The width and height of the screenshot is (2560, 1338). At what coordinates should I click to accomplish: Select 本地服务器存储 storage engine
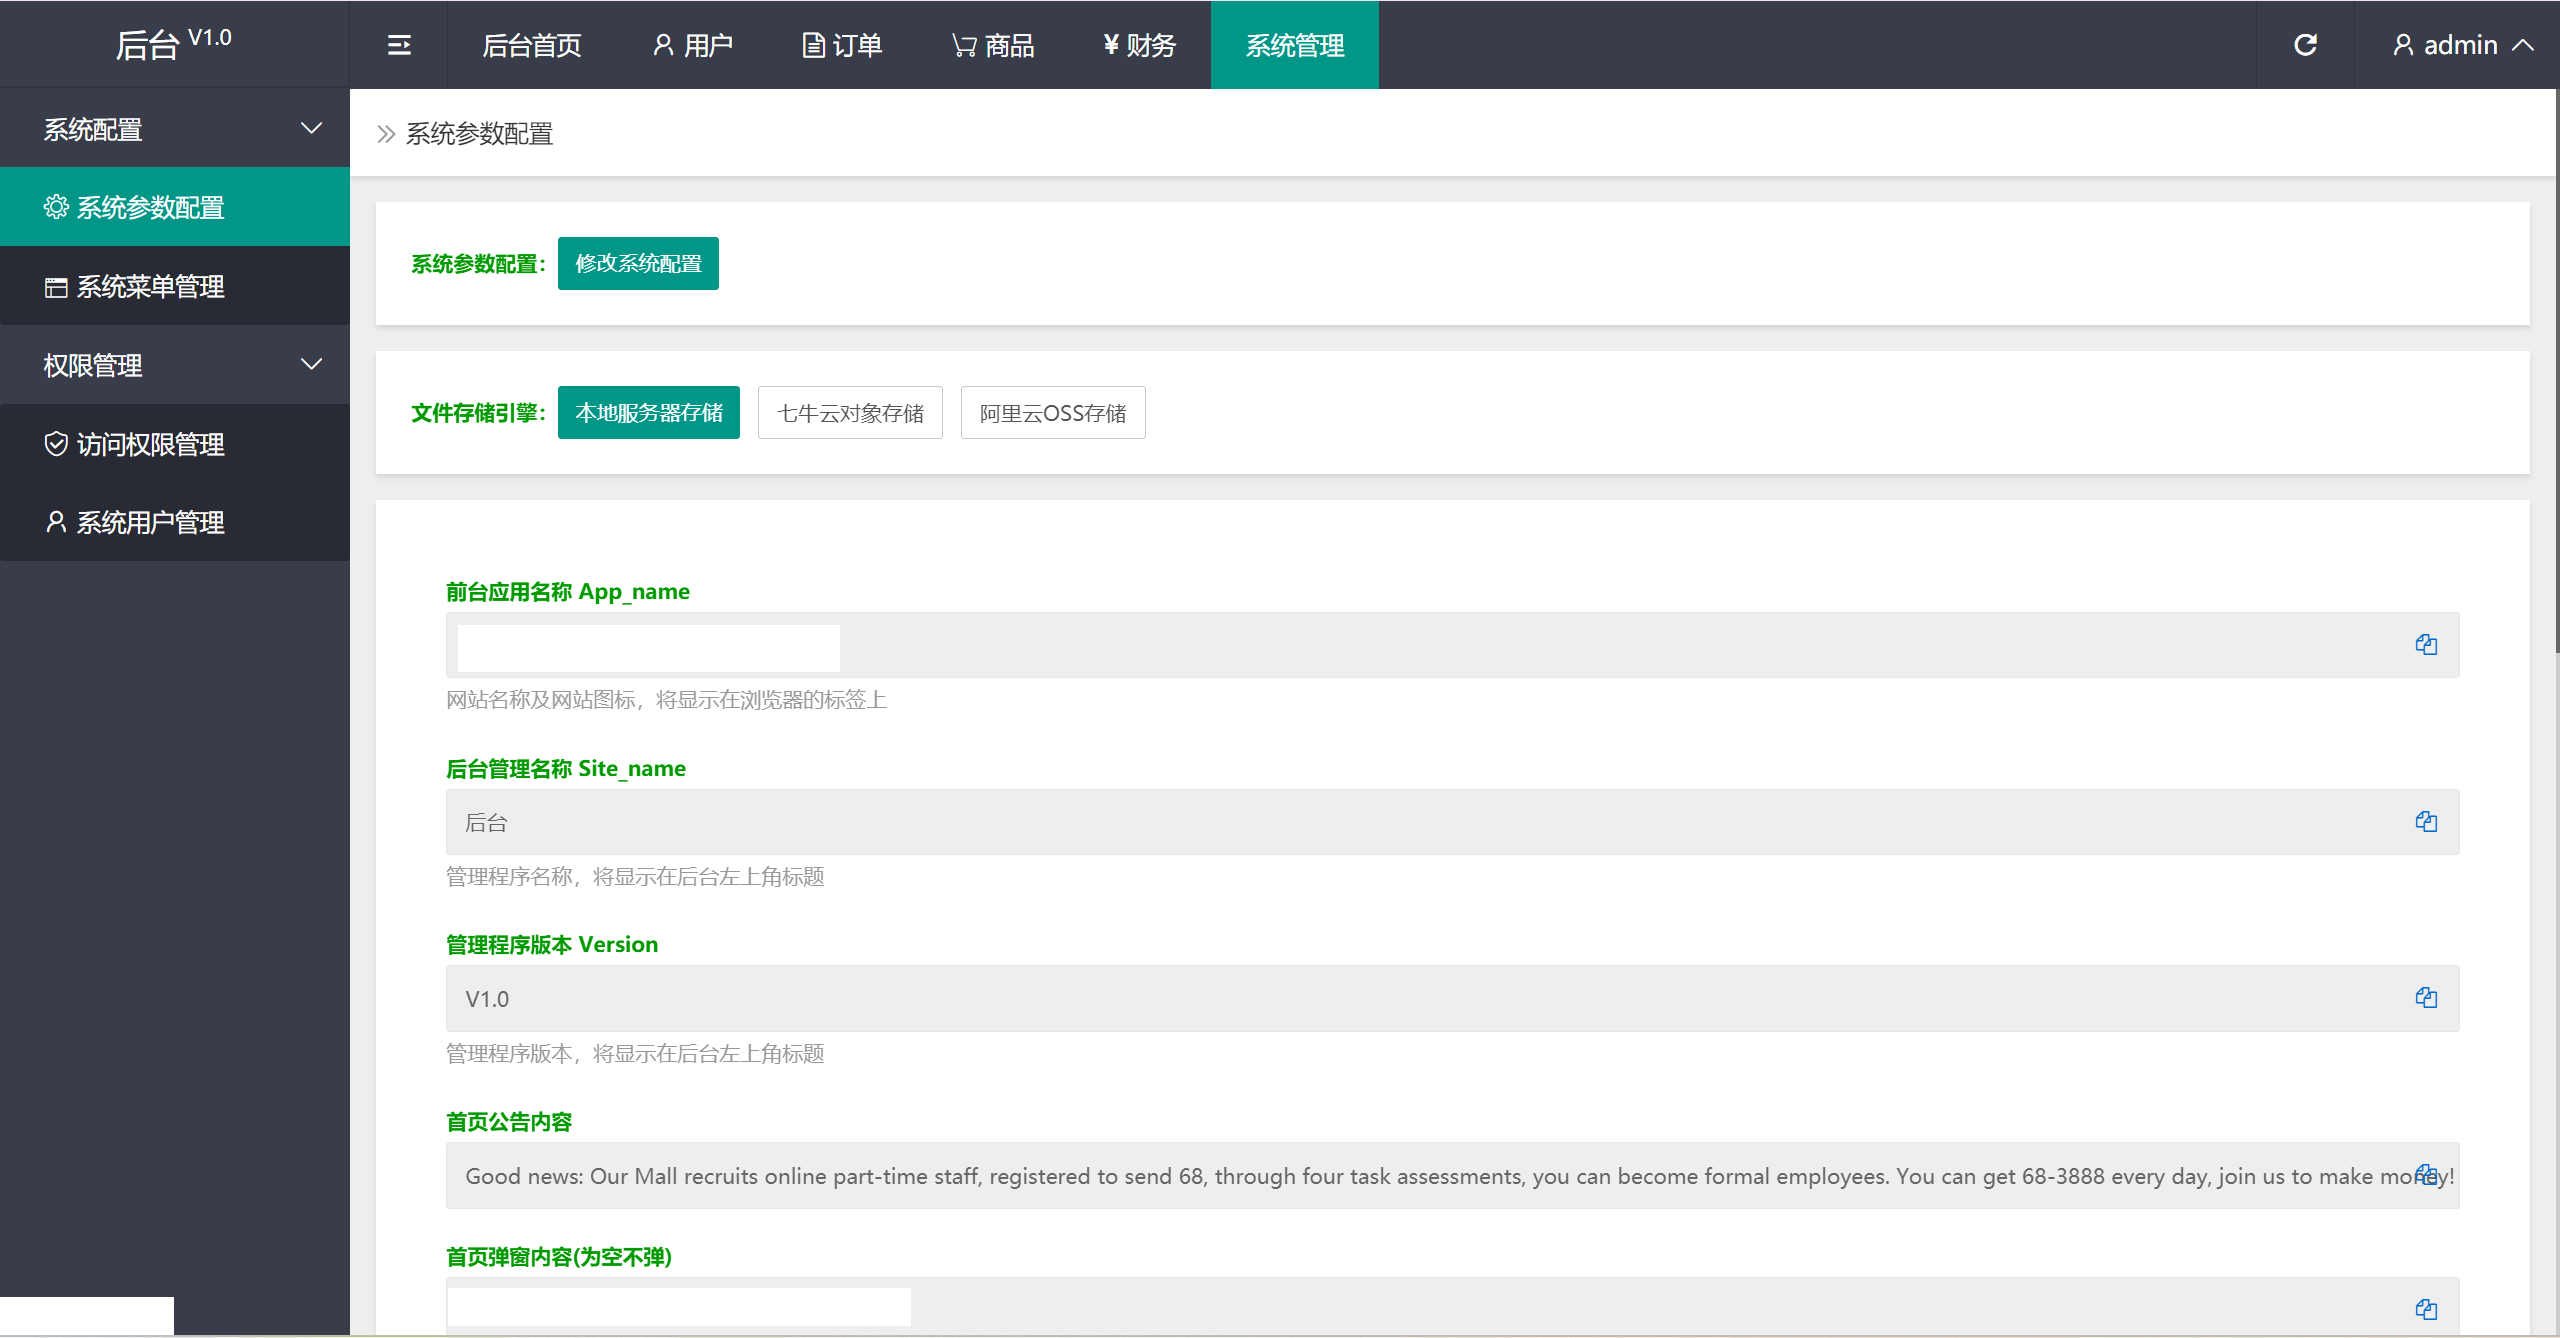coord(648,413)
